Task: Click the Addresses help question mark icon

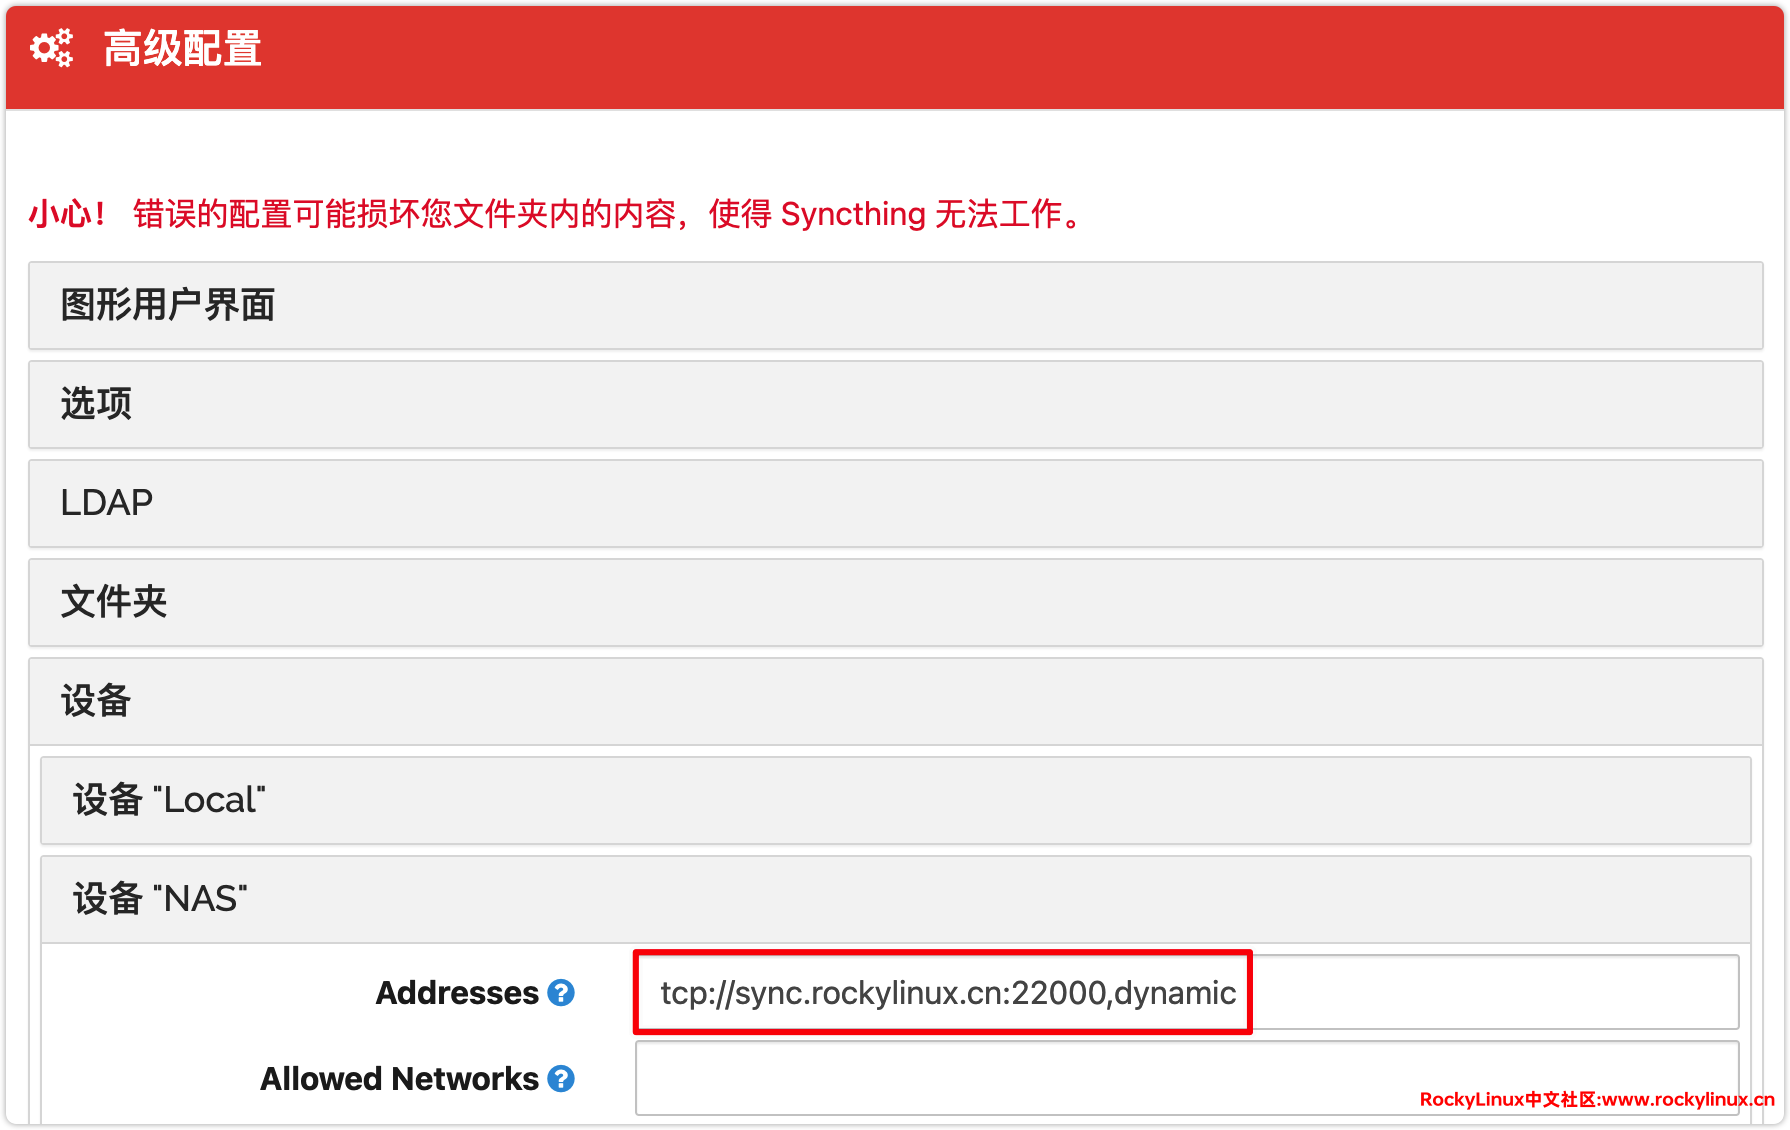Action: pos(561,993)
